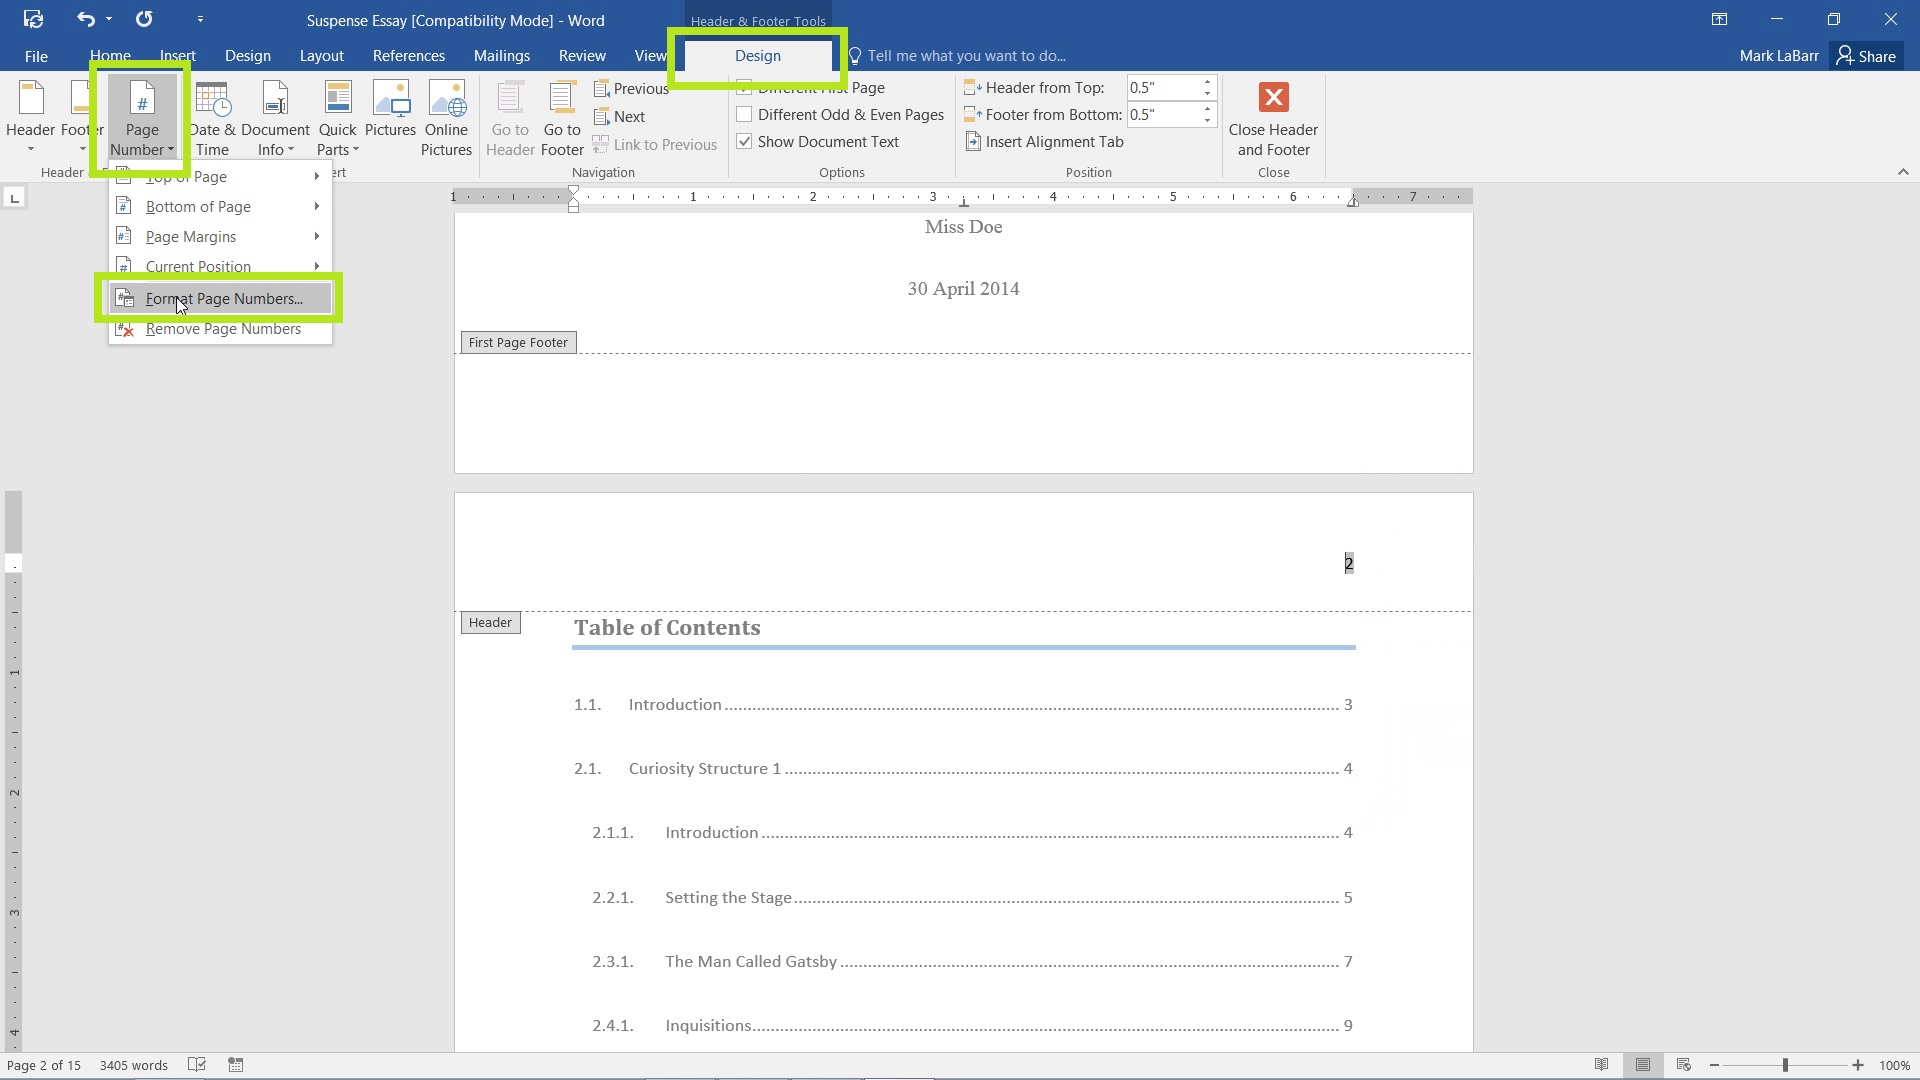Screen dimensions: 1920x1080
Task: Jump to Next header section
Action: pyautogui.click(x=619, y=117)
